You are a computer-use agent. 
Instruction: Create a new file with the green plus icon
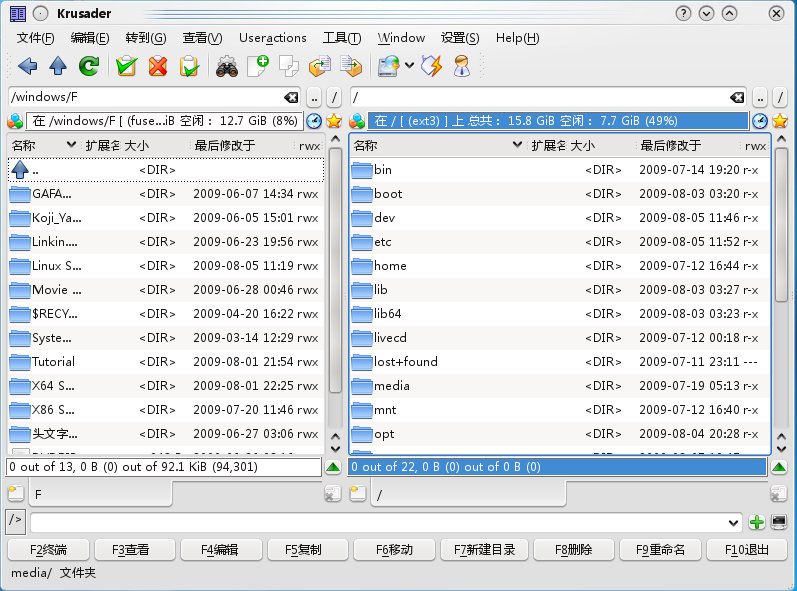[258, 66]
